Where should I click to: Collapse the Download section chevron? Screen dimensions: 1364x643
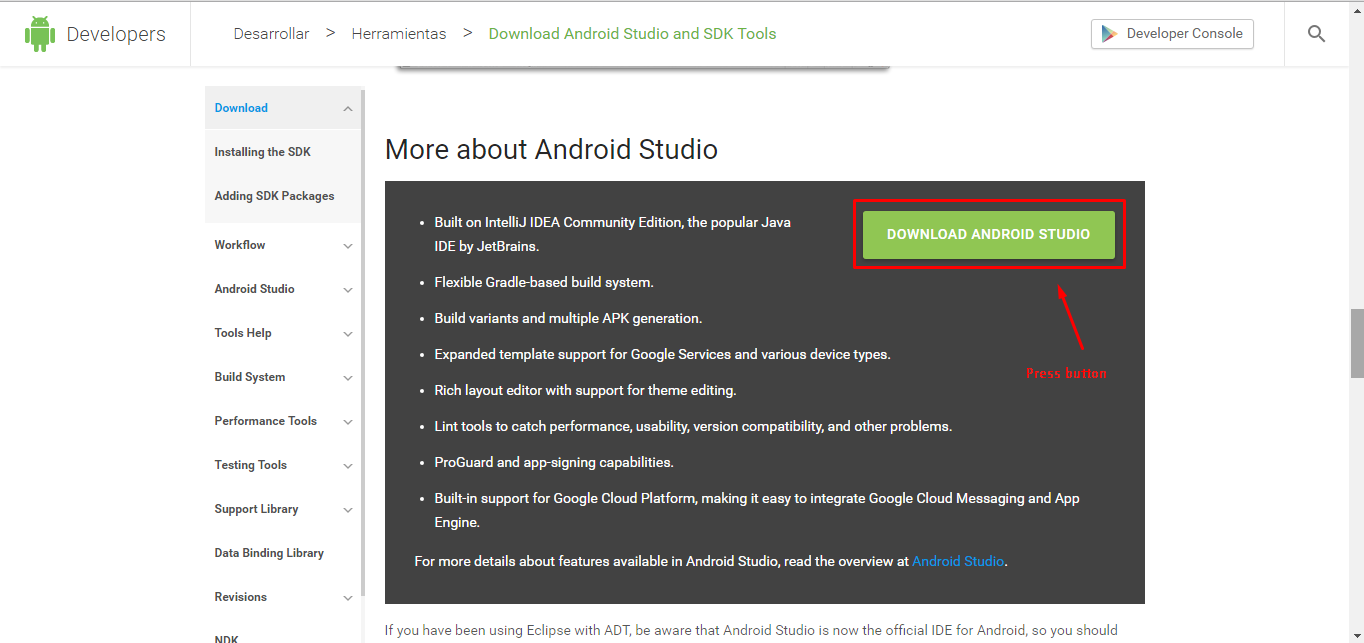coord(348,109)
